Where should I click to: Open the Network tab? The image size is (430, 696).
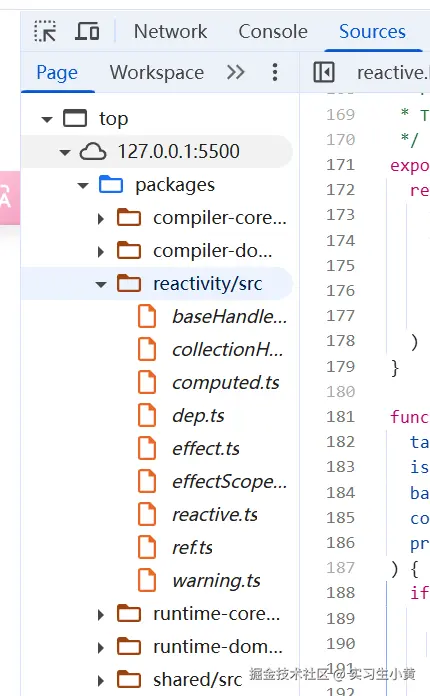click(x=170, y=32)
